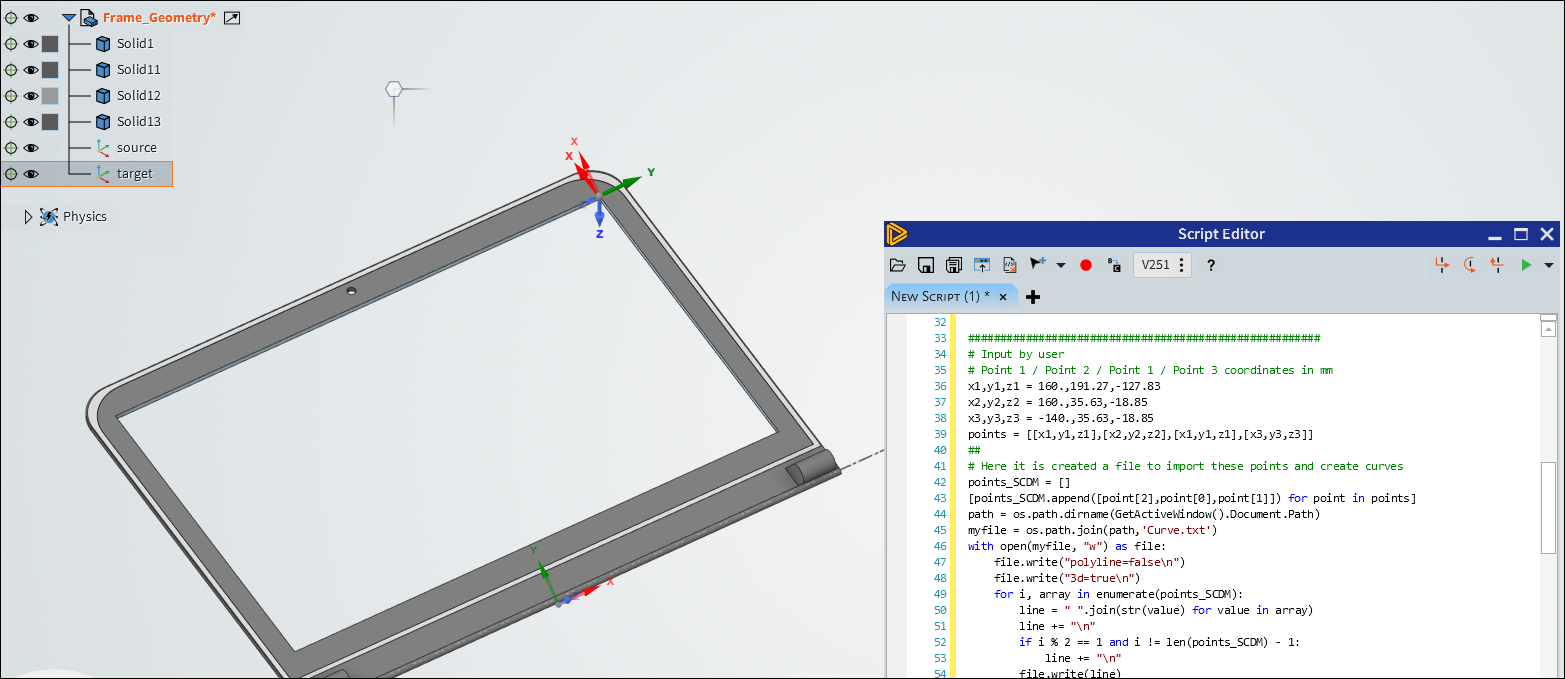Click the points_SCDM = [] line

1019,482
